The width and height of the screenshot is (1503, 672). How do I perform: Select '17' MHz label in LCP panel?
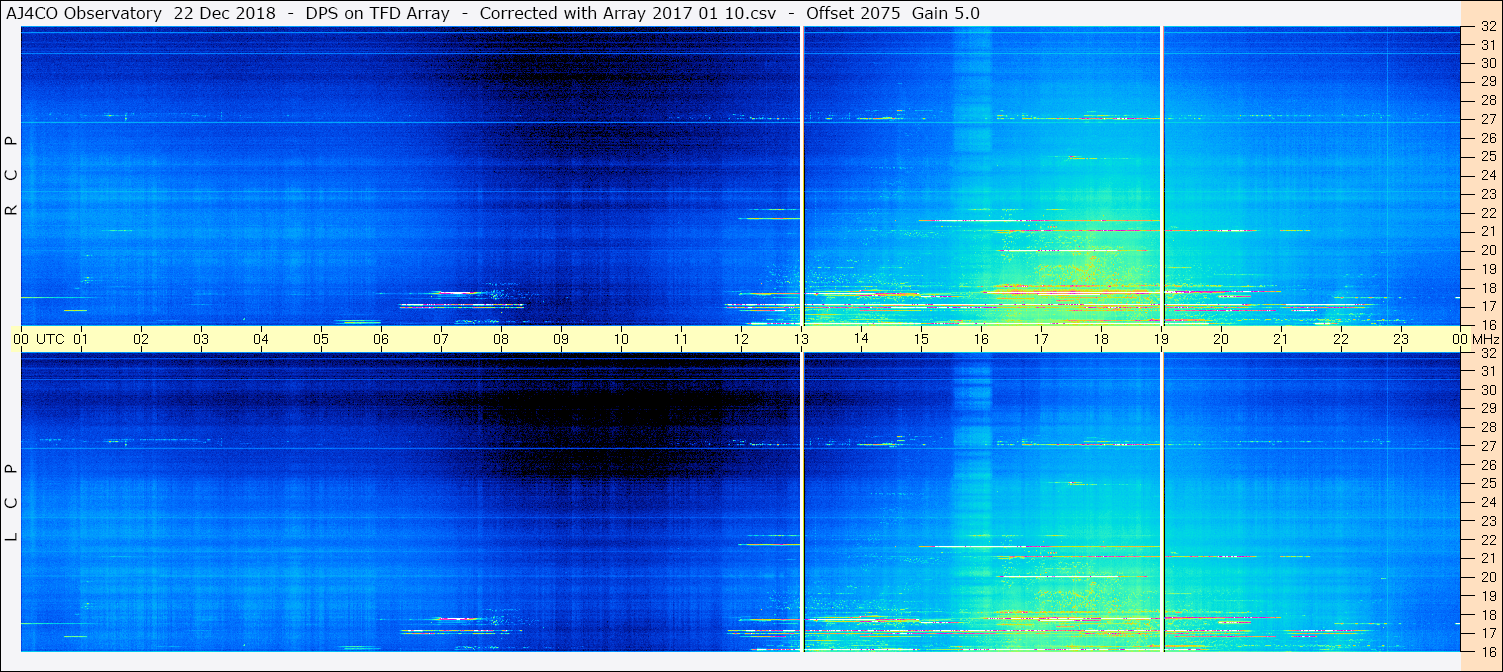click(1488, 633)
